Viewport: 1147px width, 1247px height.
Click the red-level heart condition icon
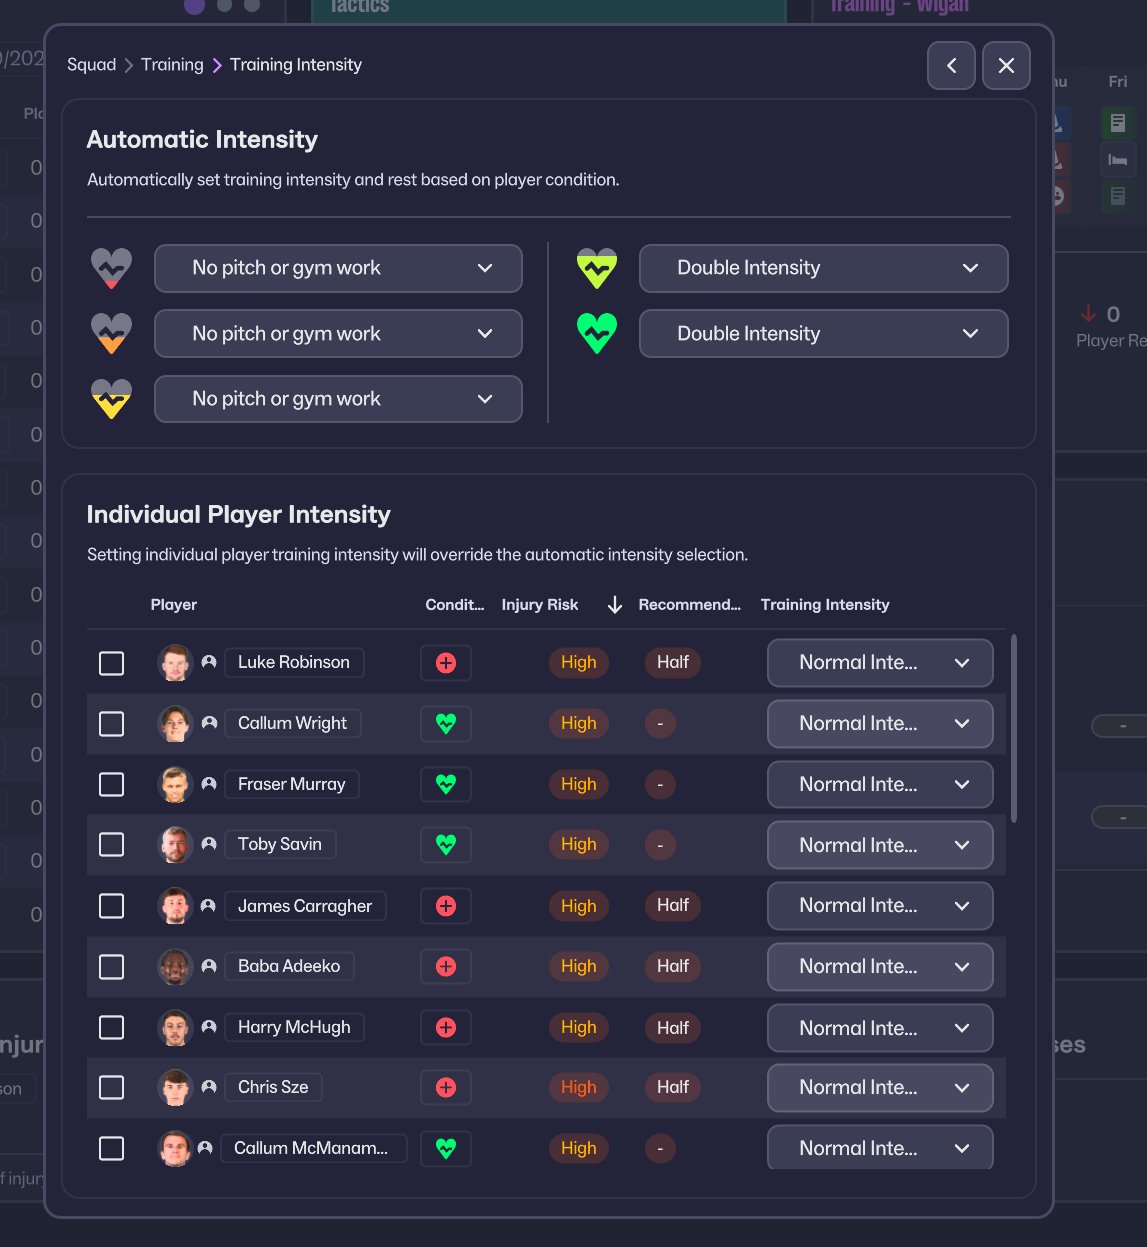pyautogui.click(x=111, y=268)
